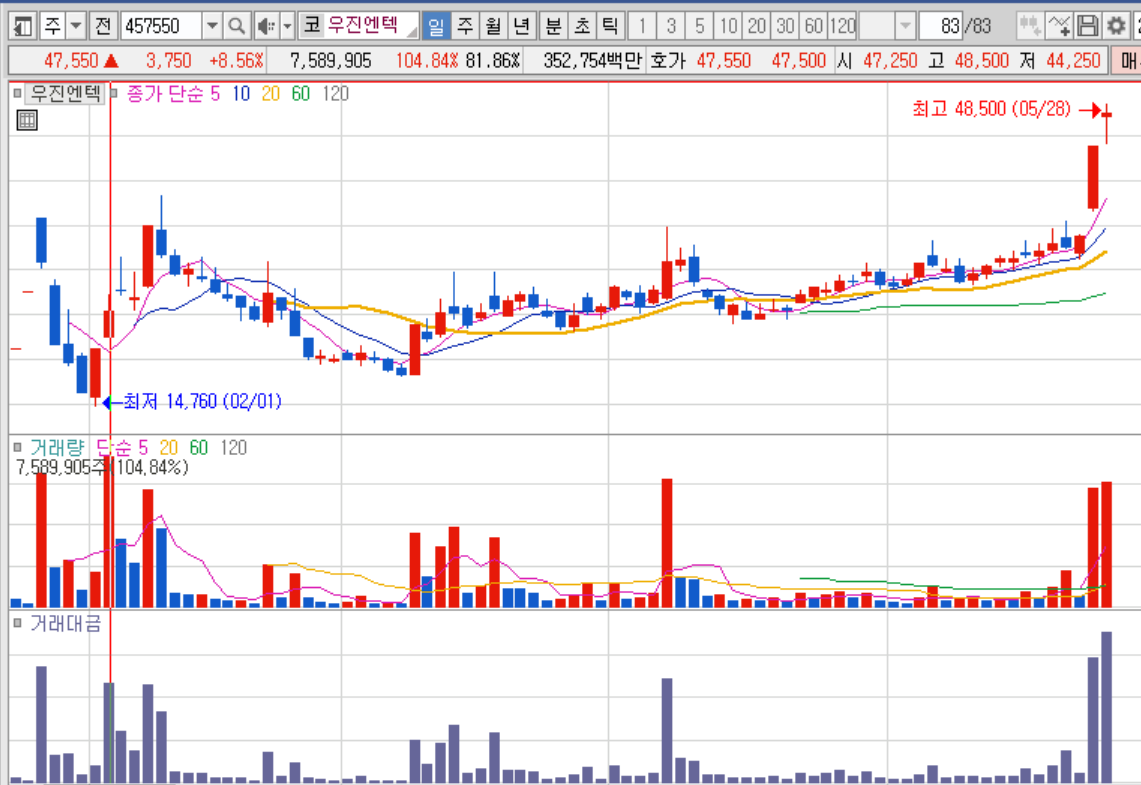Click small square beside 거래량 legend
This screenshot has width=1141, height=785.
(x=17, y=447)
